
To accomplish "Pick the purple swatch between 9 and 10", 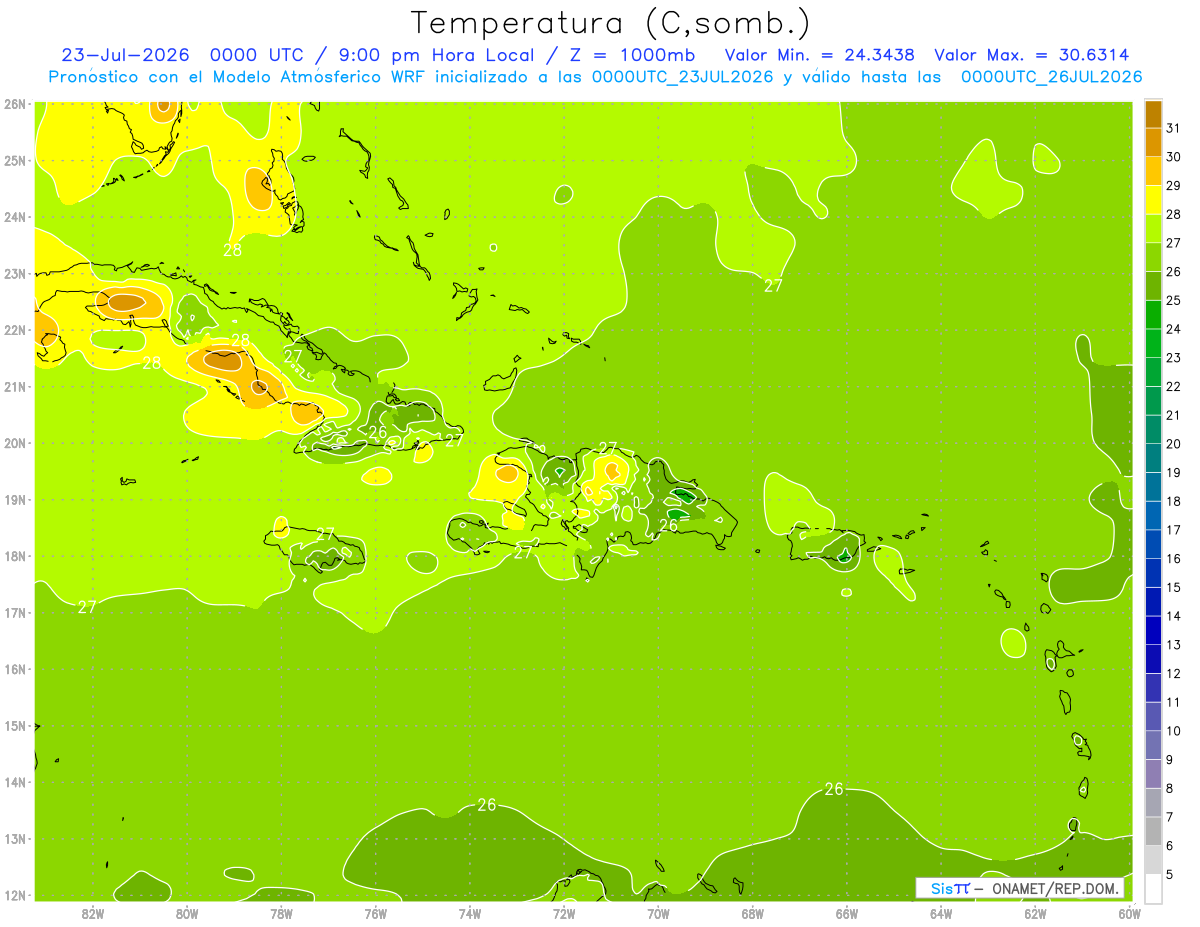I will [x=1153, y=745].
